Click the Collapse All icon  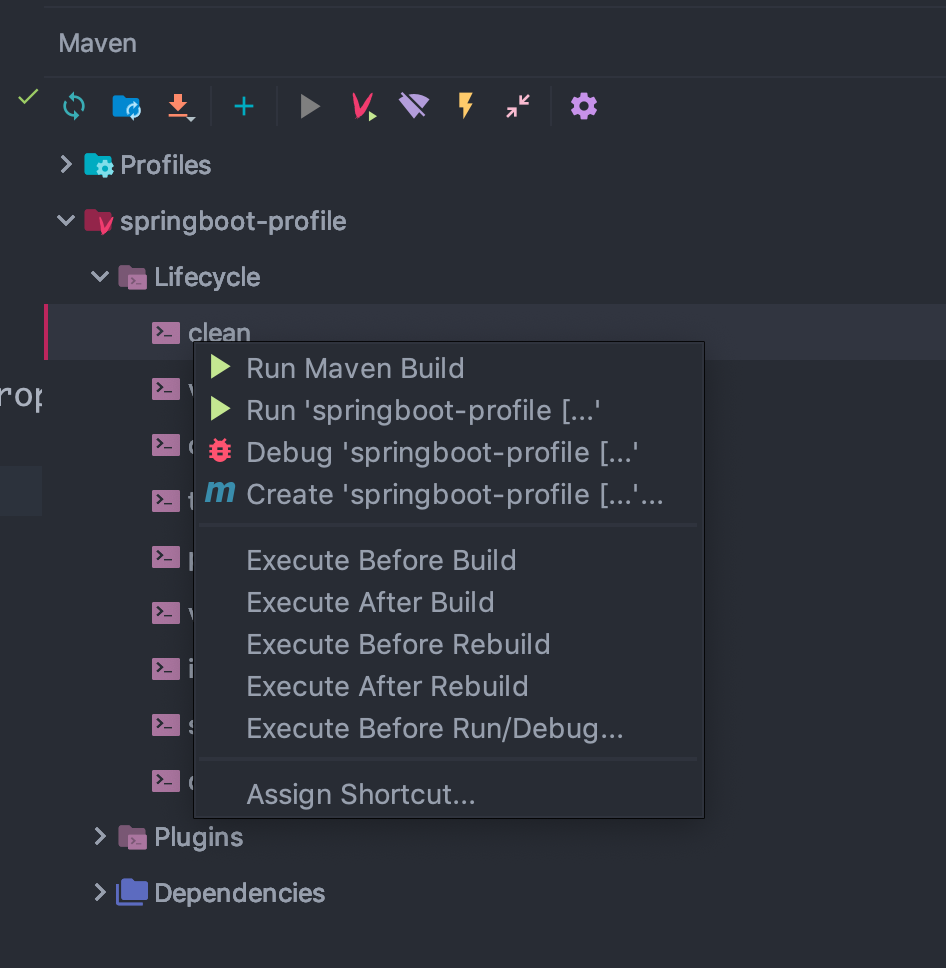coord(518,106)
